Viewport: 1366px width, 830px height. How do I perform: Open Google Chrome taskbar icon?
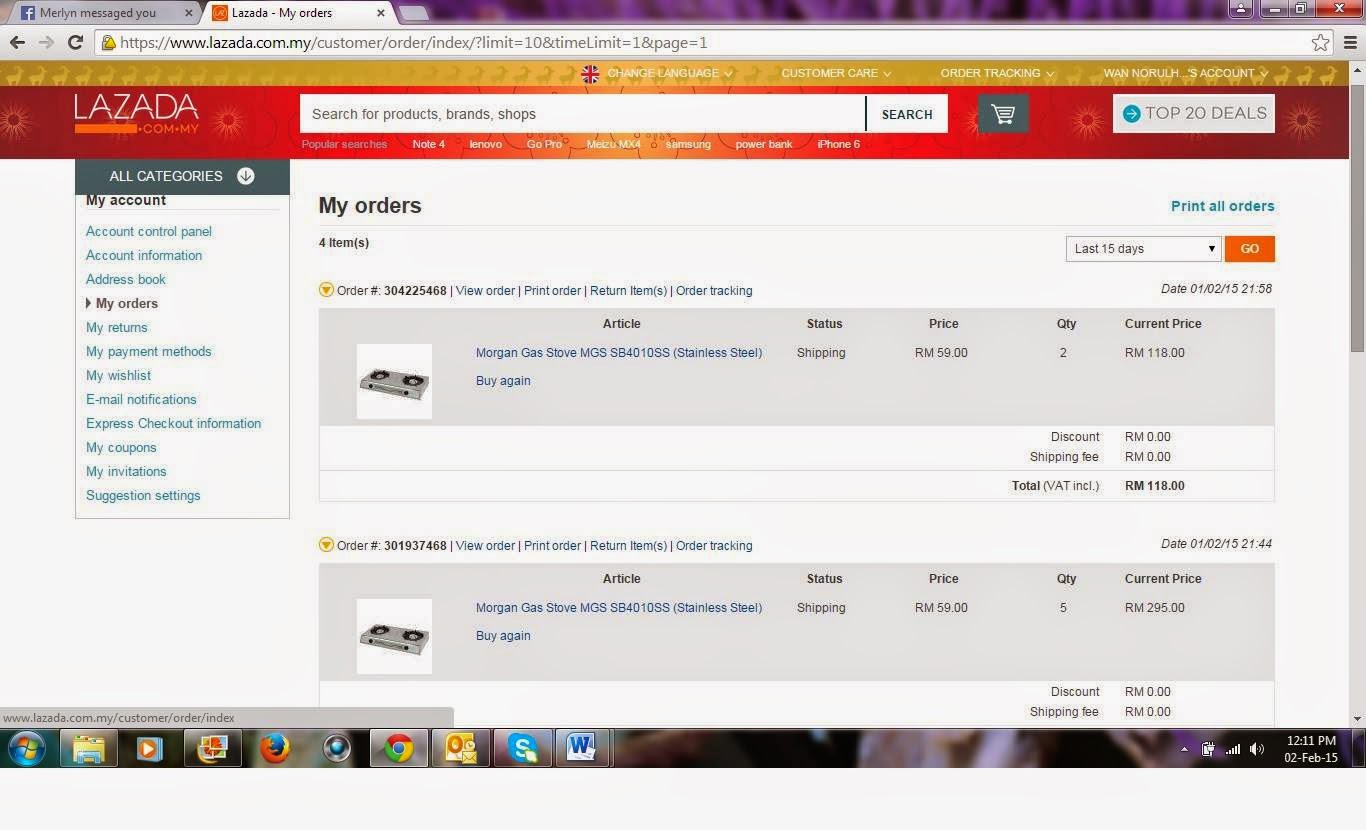click(398, 748)
